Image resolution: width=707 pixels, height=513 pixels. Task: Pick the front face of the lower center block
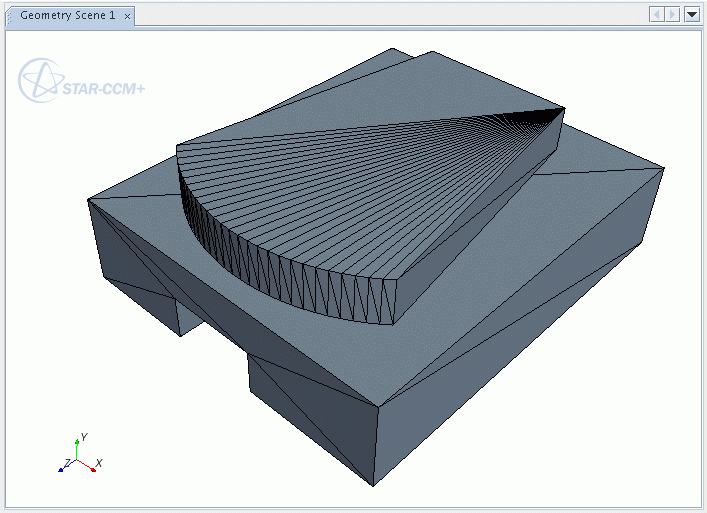(310, 420)
